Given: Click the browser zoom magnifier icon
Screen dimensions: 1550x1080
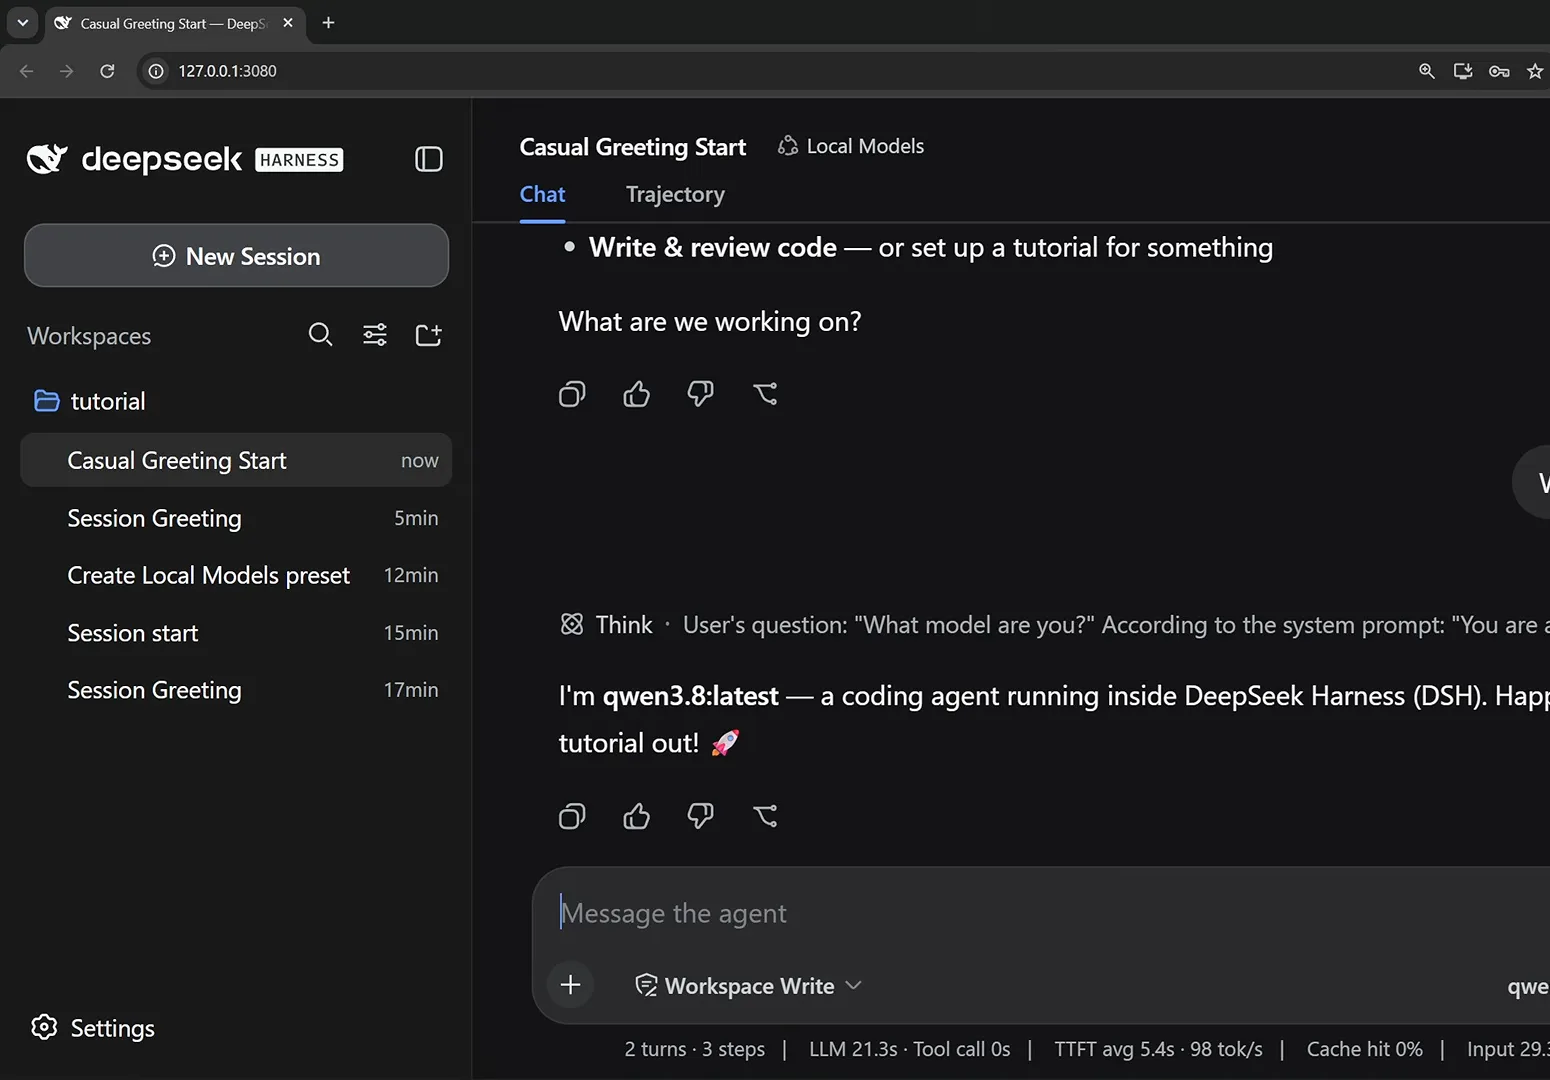Looking at the screenshot, I should tap(1427, 71).
